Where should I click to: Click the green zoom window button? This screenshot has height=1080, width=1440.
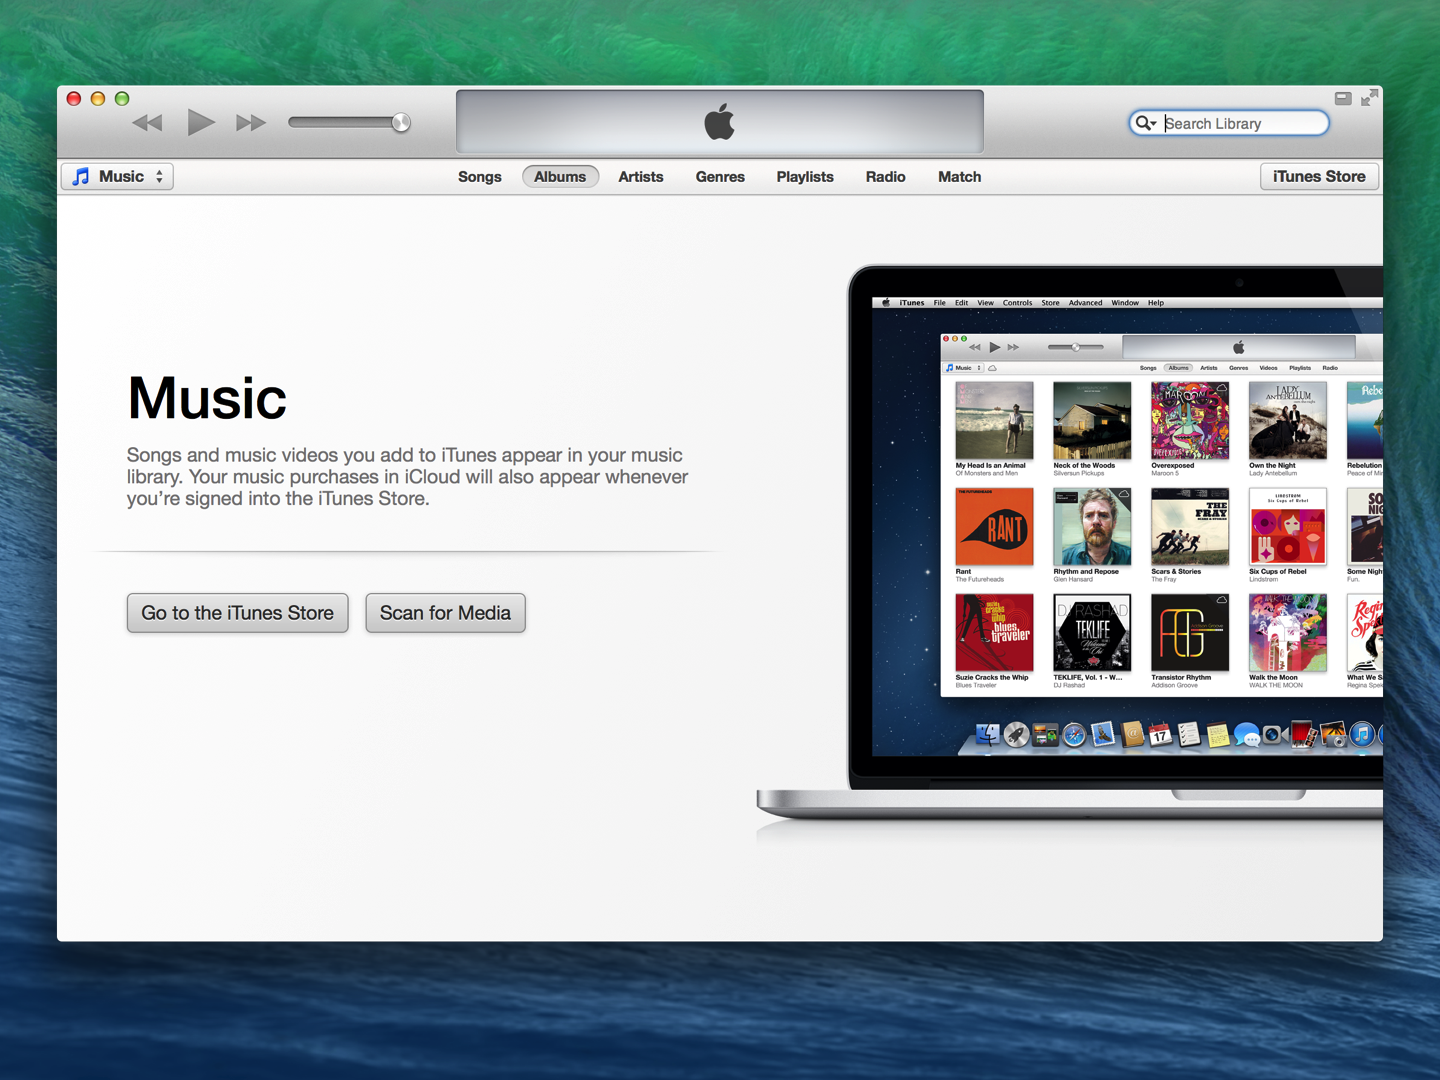(x=122, y=98)
